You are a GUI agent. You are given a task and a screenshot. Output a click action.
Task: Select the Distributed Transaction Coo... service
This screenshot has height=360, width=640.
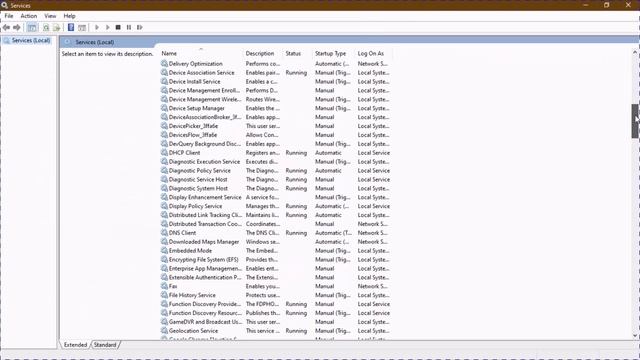(276, 224)
